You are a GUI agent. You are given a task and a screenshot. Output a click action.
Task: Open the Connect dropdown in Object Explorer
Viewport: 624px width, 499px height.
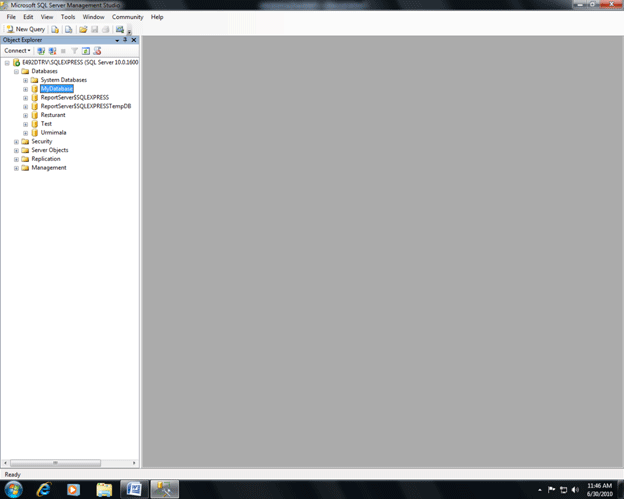(x=17, y=51)
